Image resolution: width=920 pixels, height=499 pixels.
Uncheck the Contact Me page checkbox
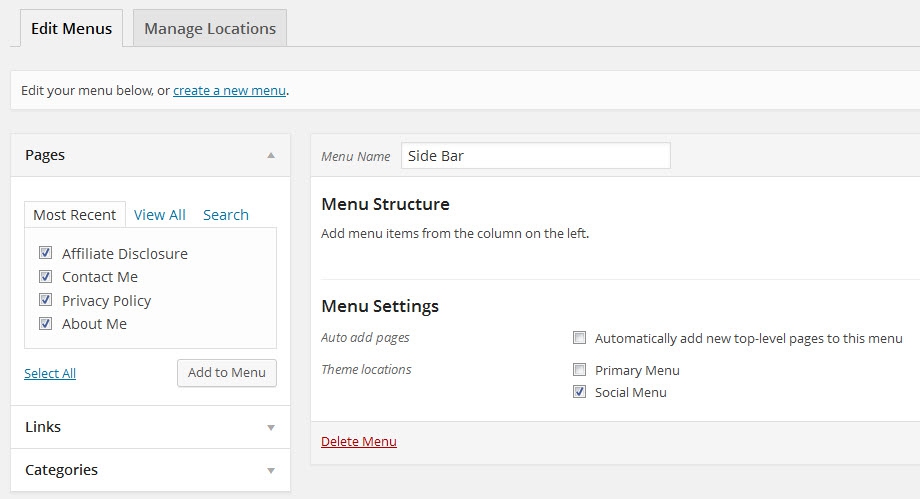coord(45,276)
